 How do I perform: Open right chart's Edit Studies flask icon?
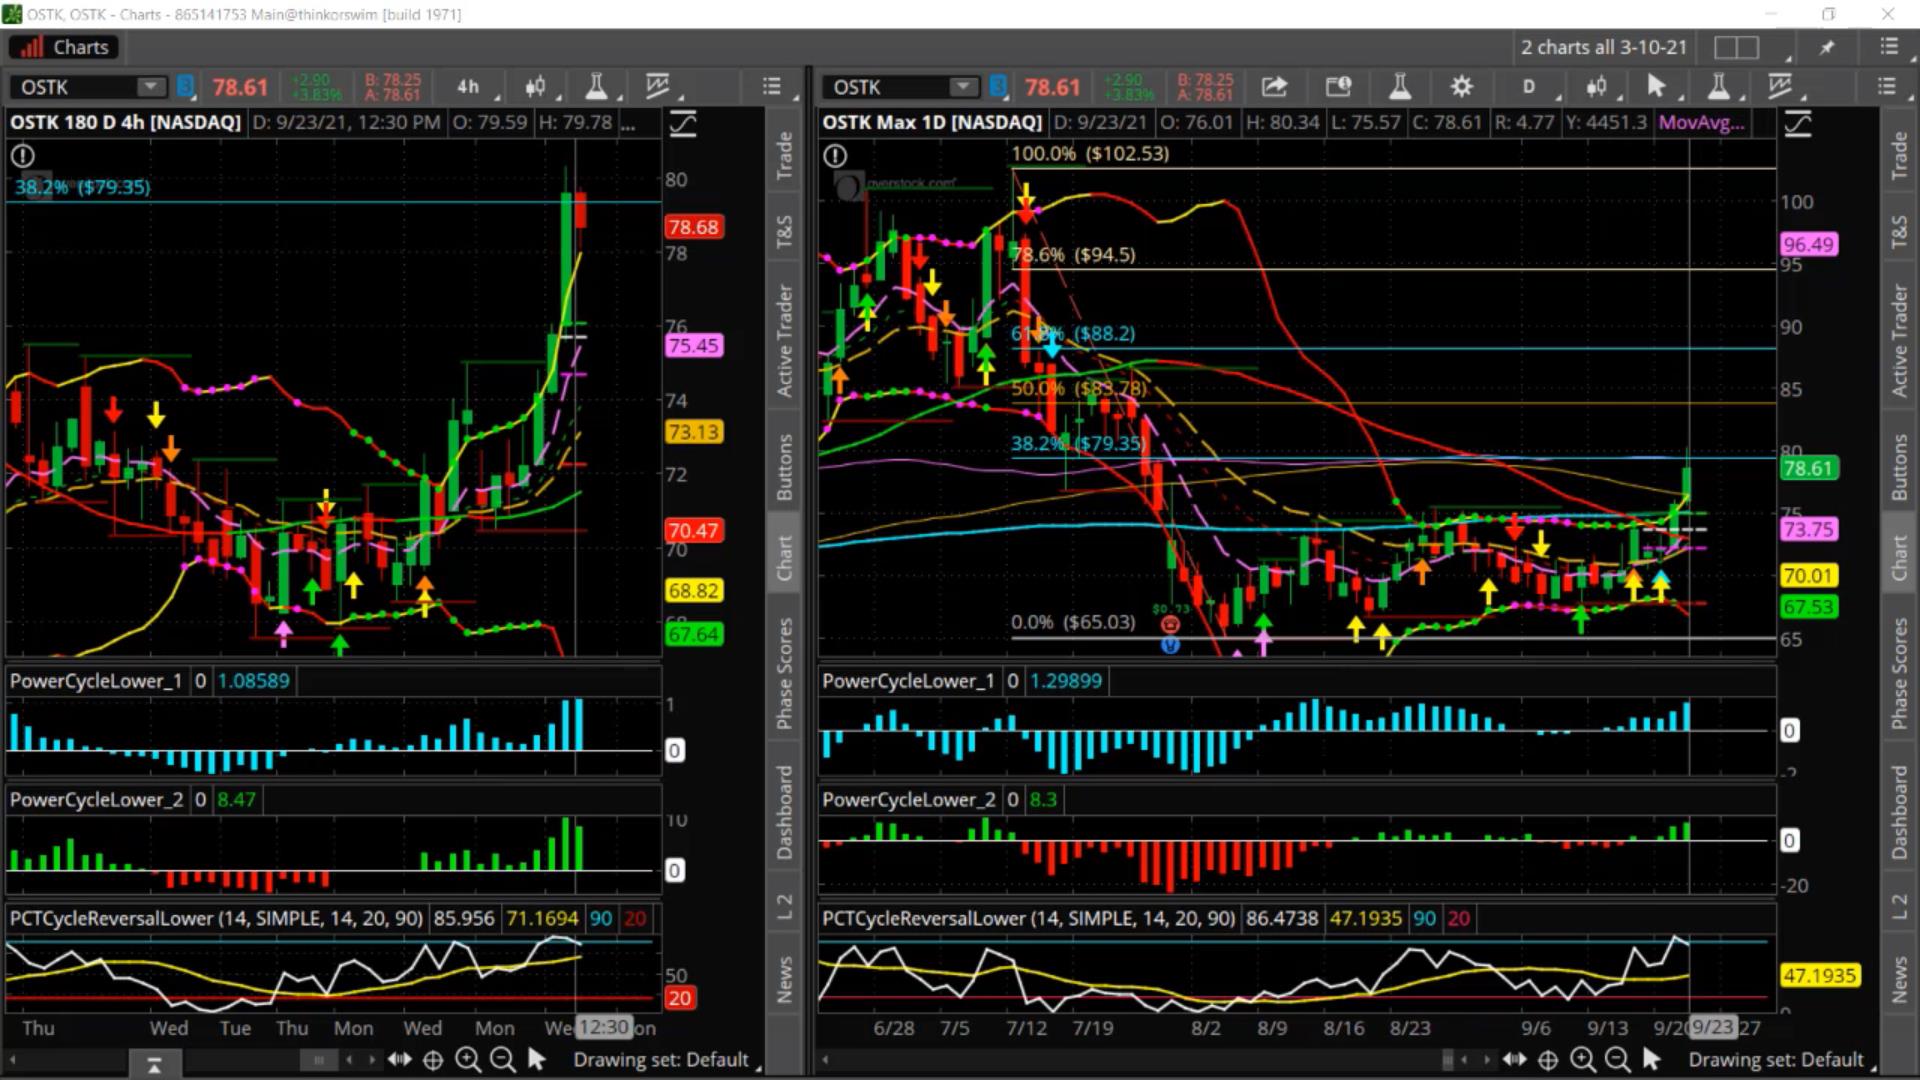pos(1400,87)
